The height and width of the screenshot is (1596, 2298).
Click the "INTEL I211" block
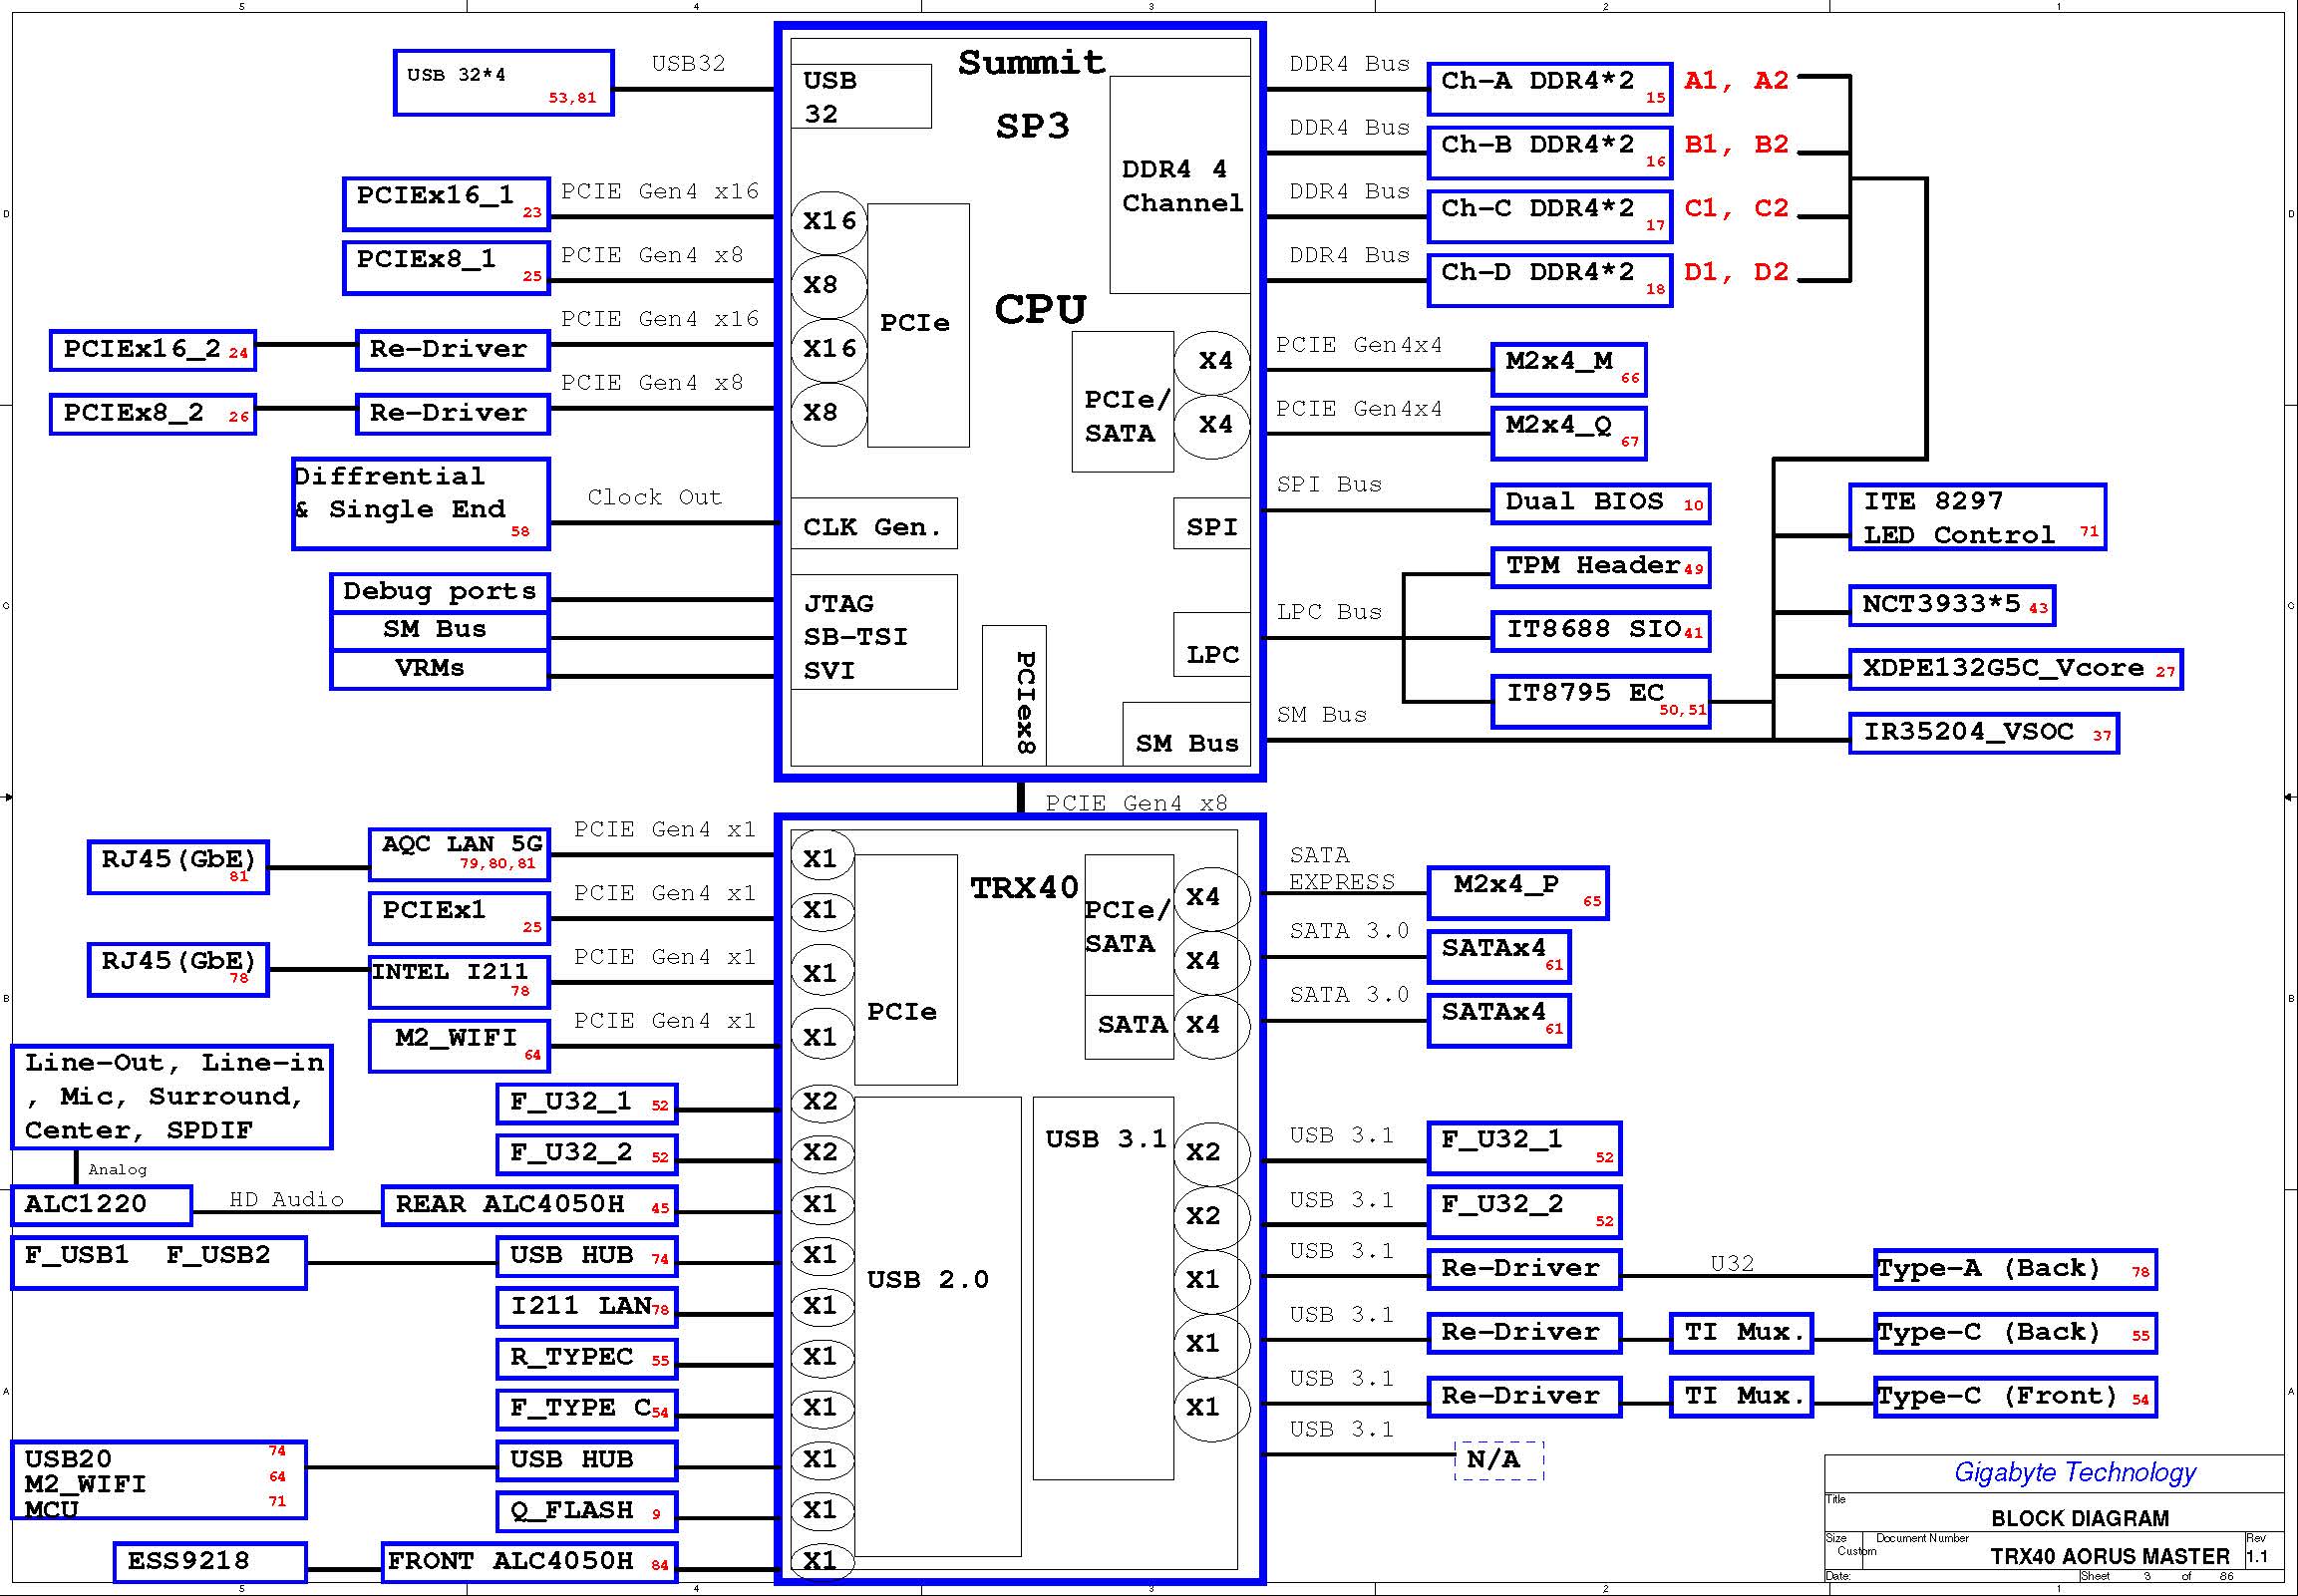tap(460, 982)
